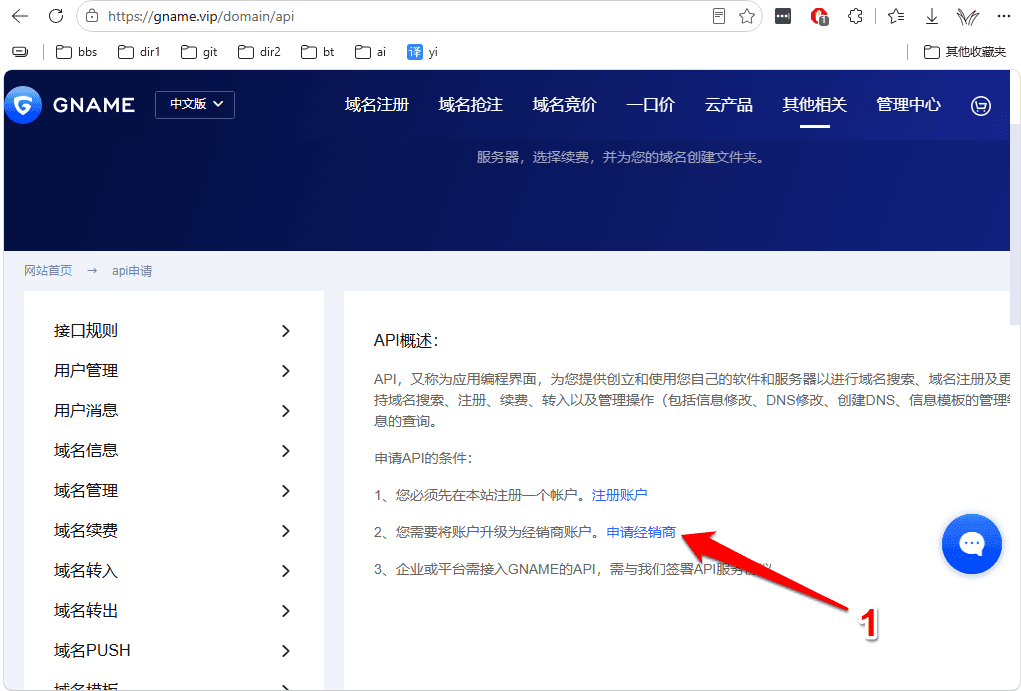Viewport: 1021px width, 691px height.
Task: Open the bt bookmark folder
Action: click(x=318, y=51)
